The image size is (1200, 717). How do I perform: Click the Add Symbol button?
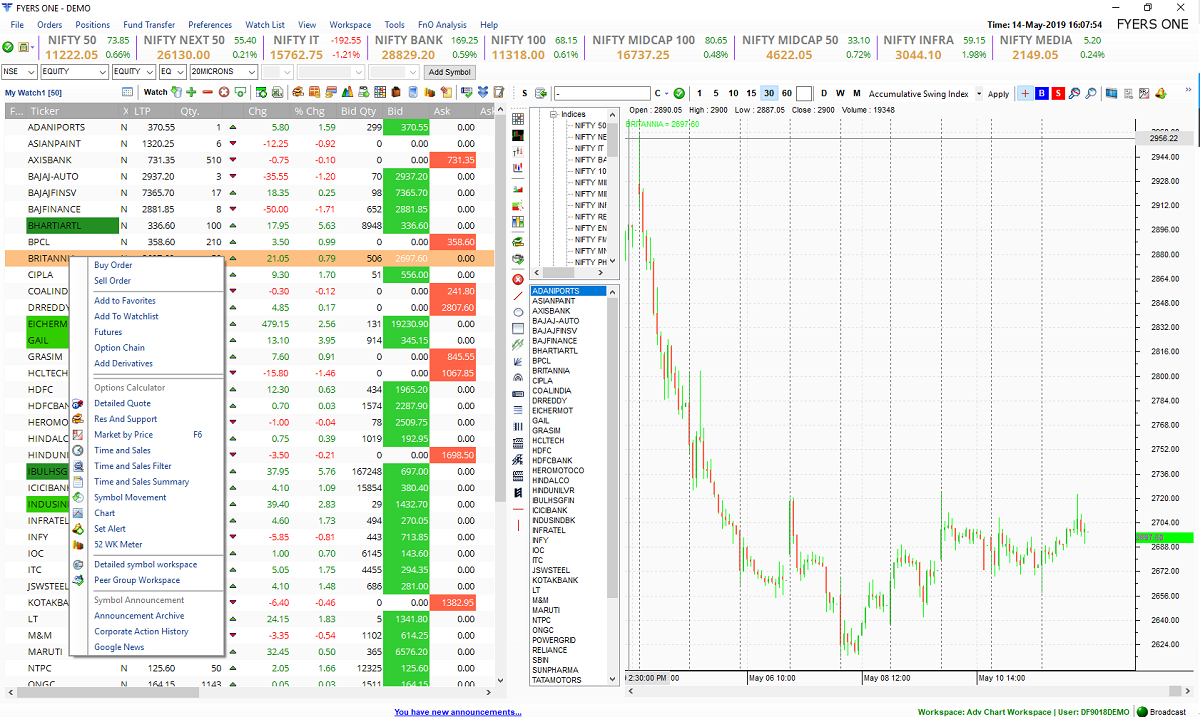pyautogui.click(x=449, y=72)
